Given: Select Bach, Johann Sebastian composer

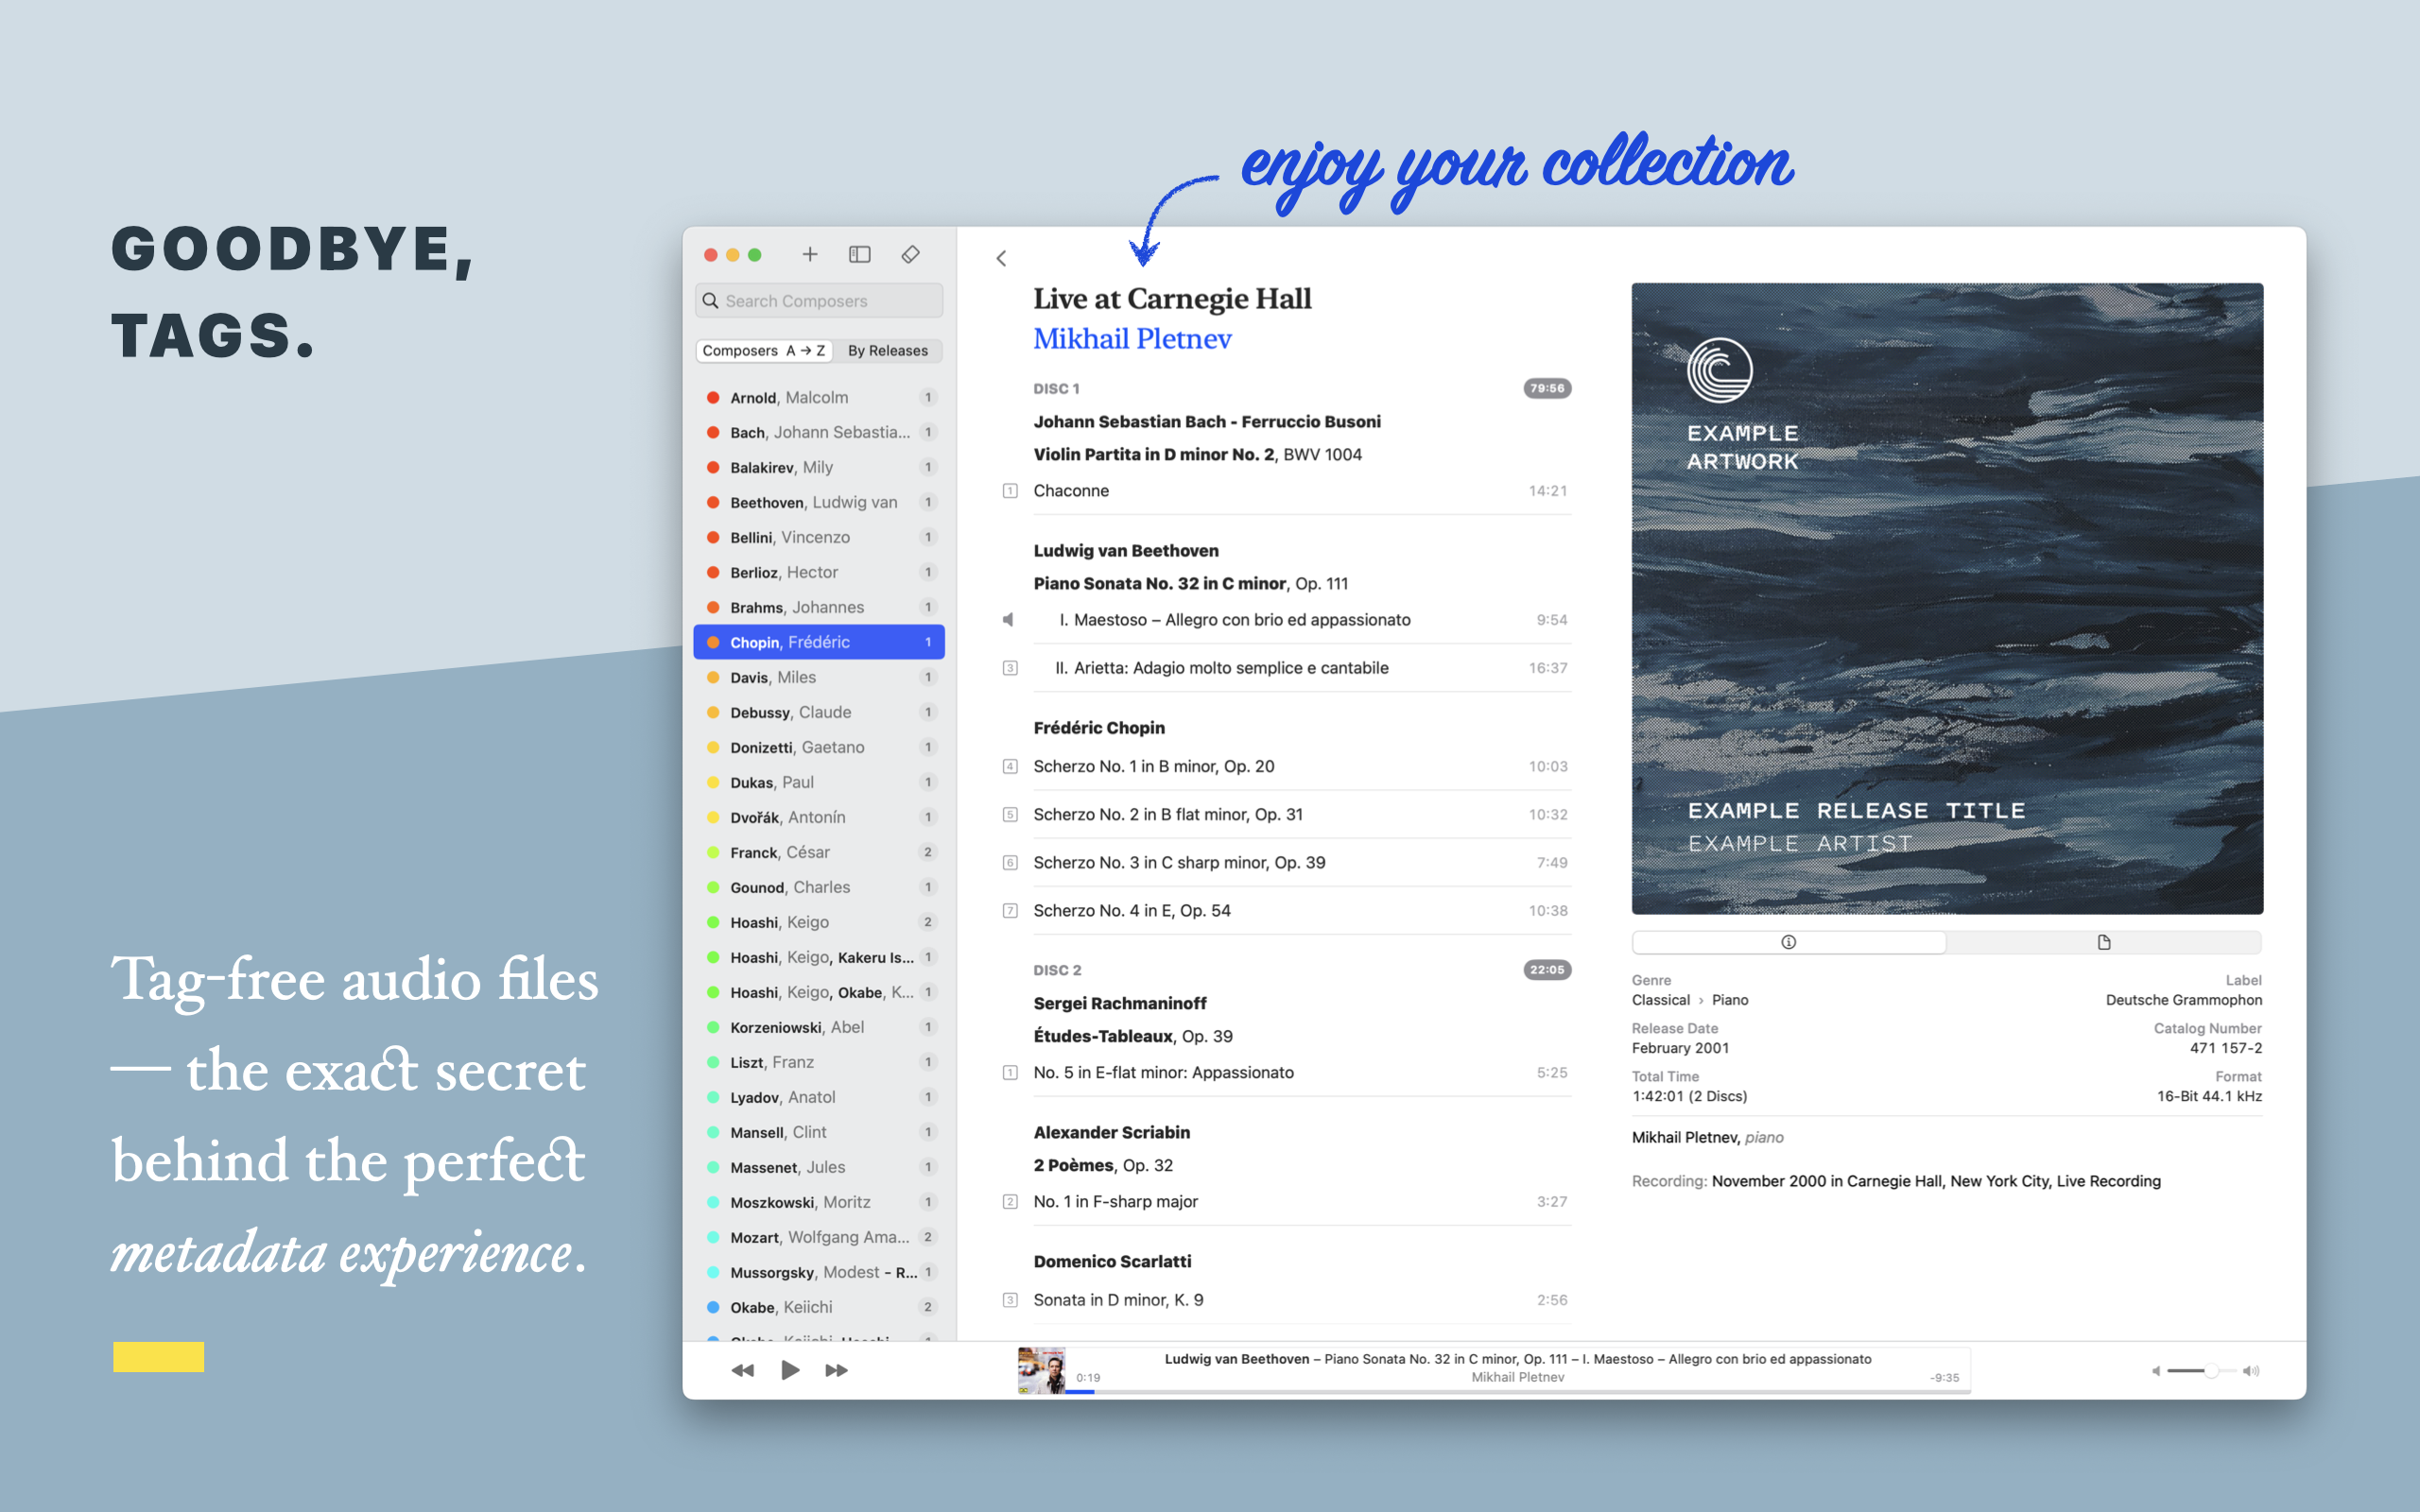Looking at the screenshot, I should tap(819, 433).
